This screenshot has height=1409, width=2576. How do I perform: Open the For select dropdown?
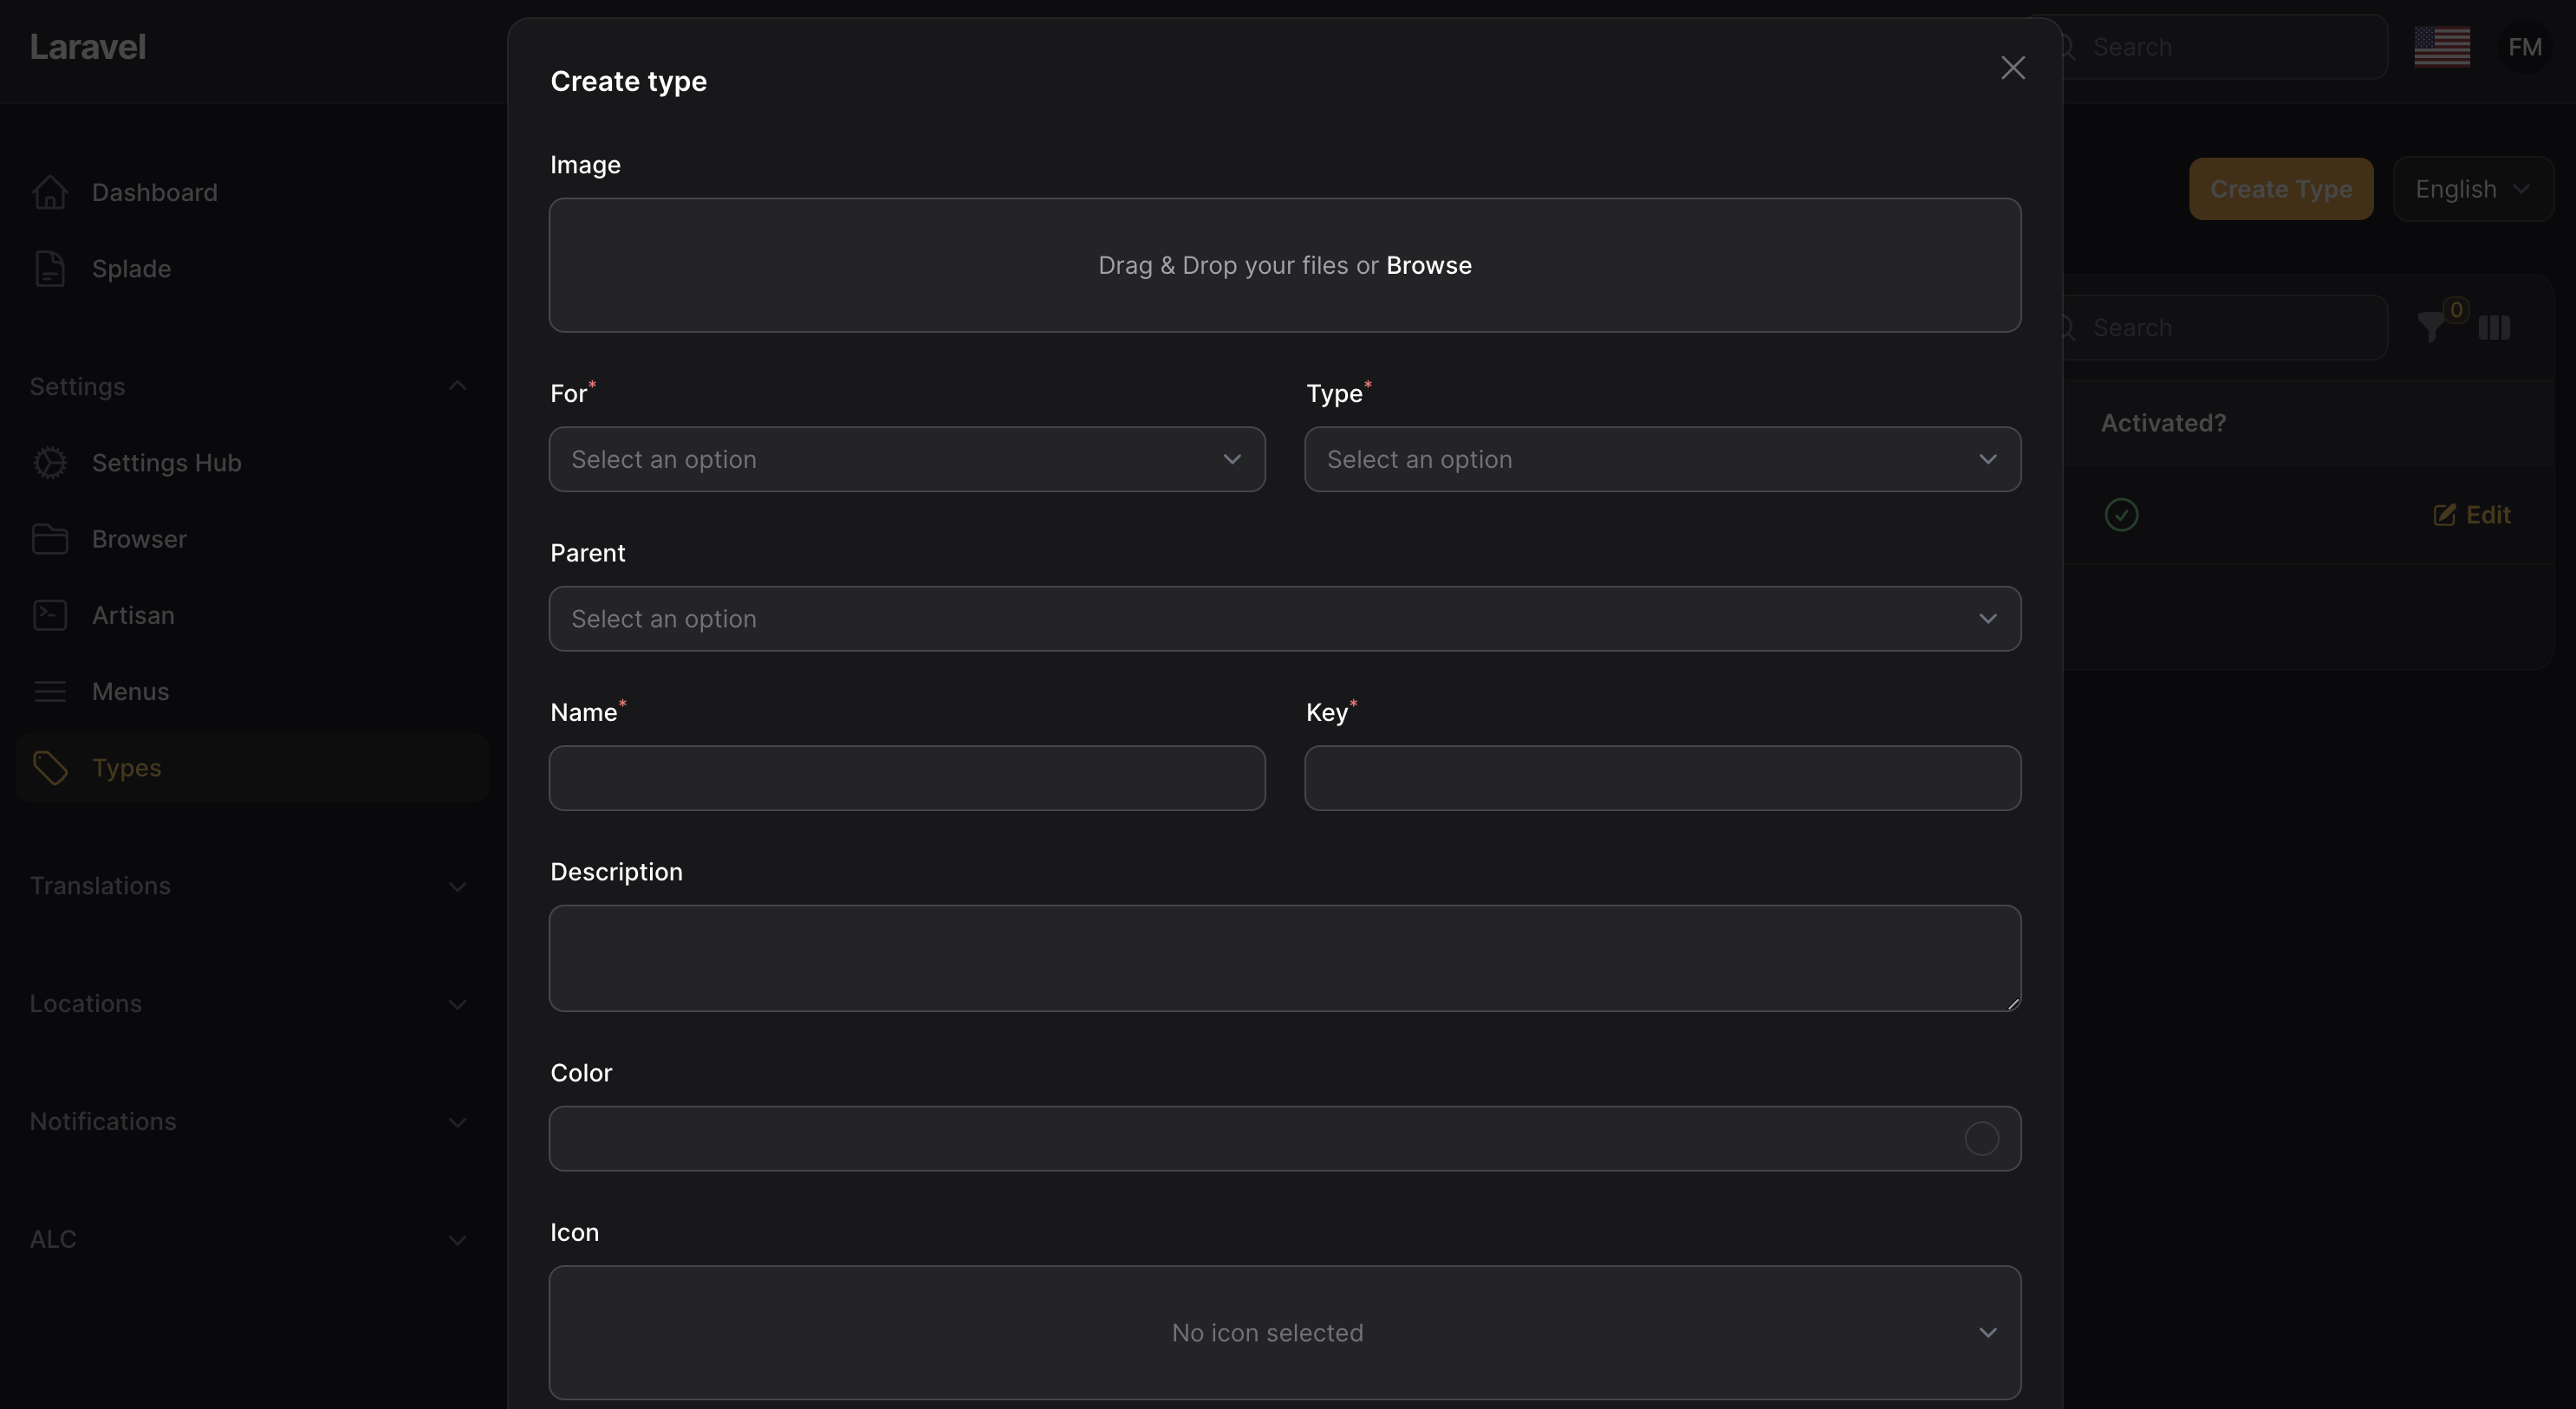[906, 459]
